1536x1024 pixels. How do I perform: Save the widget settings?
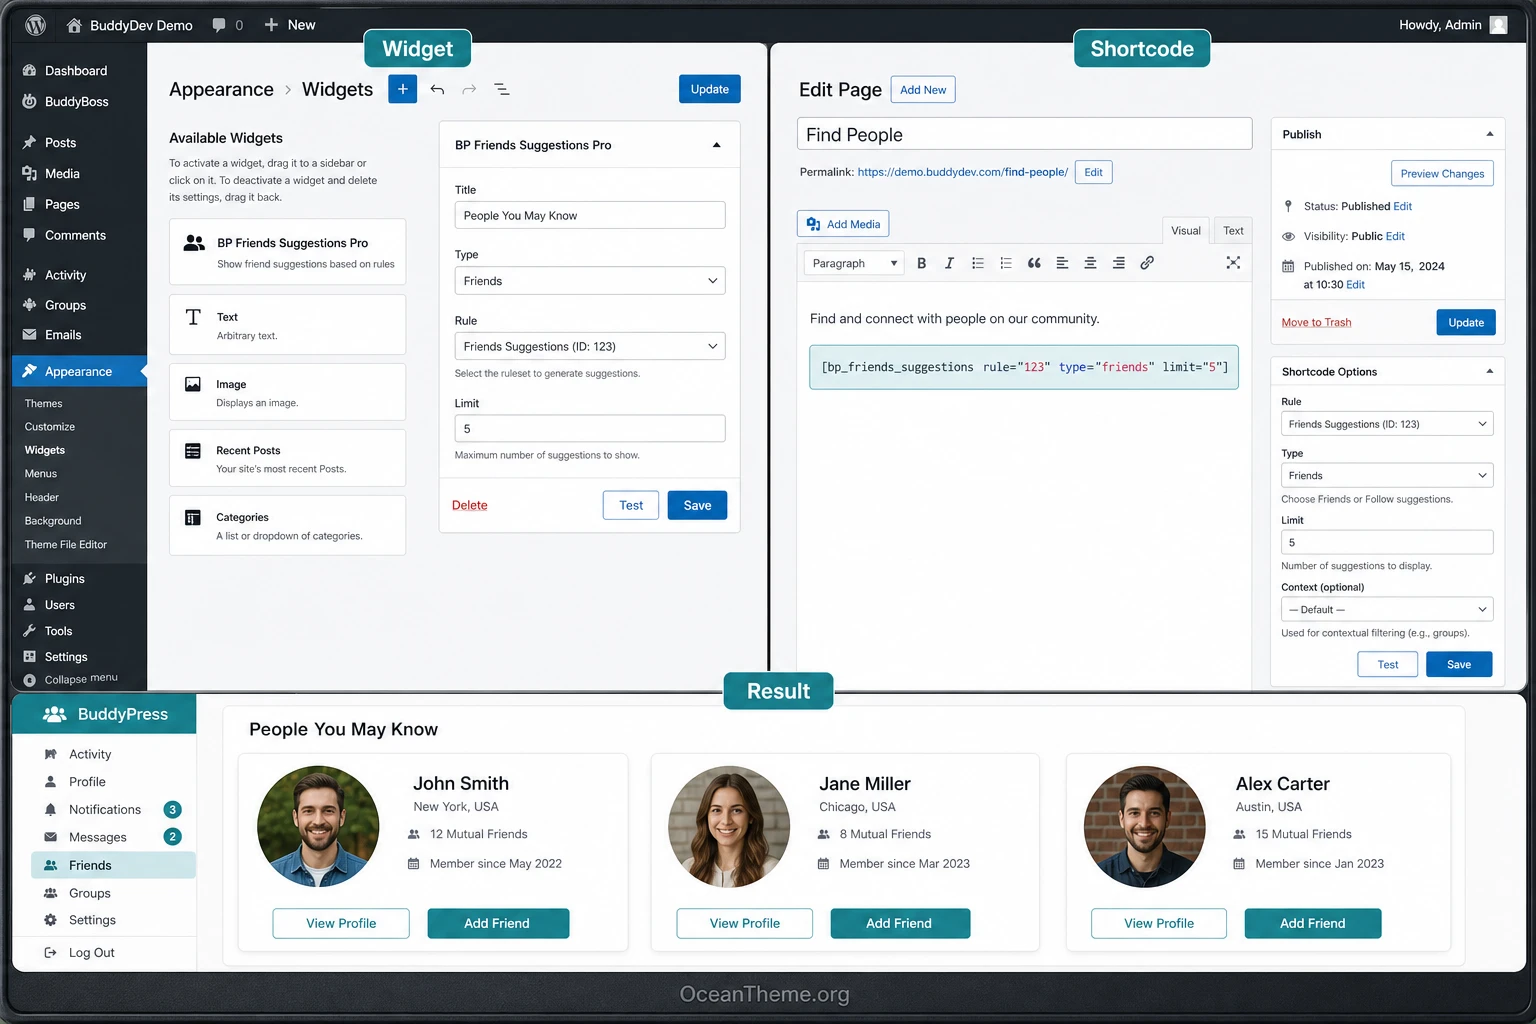click(x=697, y=505)
